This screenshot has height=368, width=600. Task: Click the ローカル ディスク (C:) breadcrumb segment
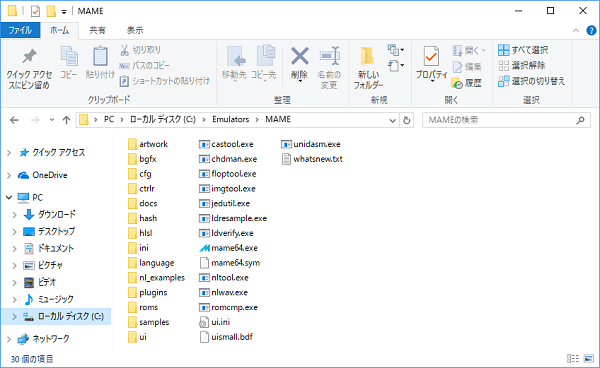coord(163,119)
